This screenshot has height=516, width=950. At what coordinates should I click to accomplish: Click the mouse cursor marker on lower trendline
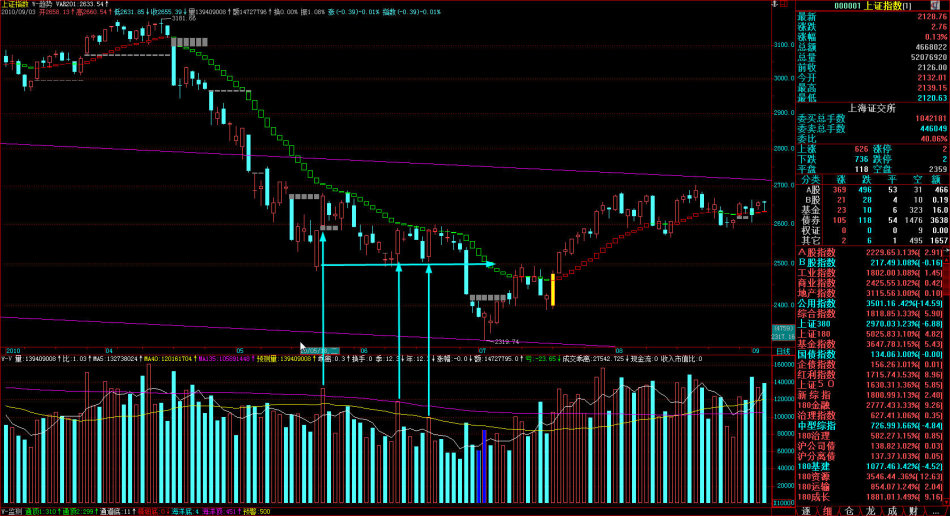(x=304, y=346)
